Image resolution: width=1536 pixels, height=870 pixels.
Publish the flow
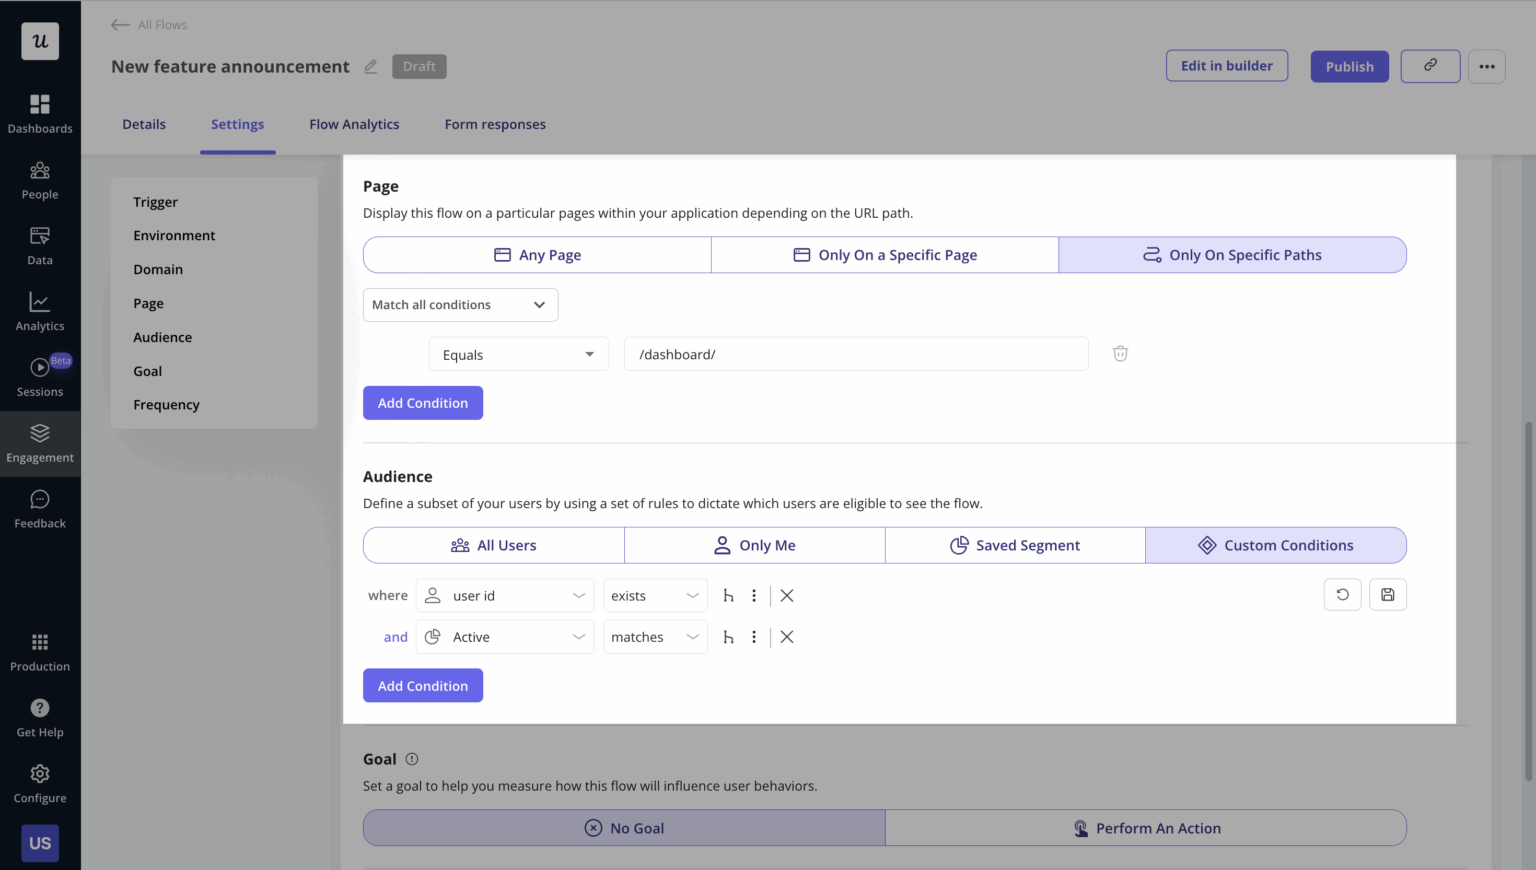(x=1349, y=66)
